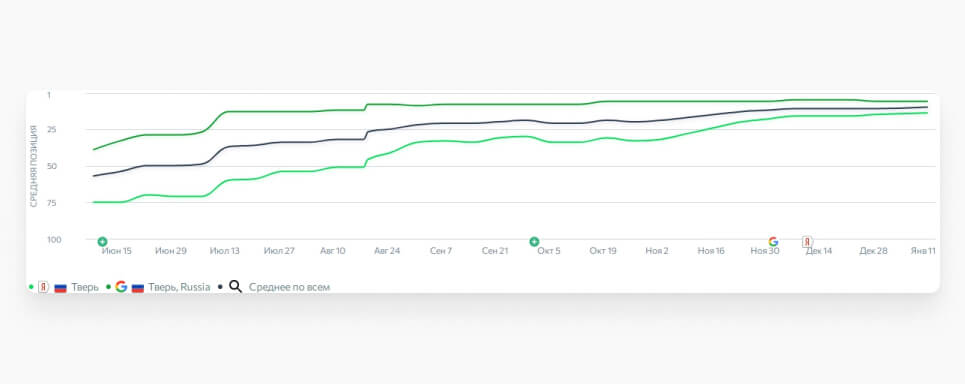Toggle the Yandex 'Тверь' legend label
Screen dimensions: 965x384
[x=85, y=287]
